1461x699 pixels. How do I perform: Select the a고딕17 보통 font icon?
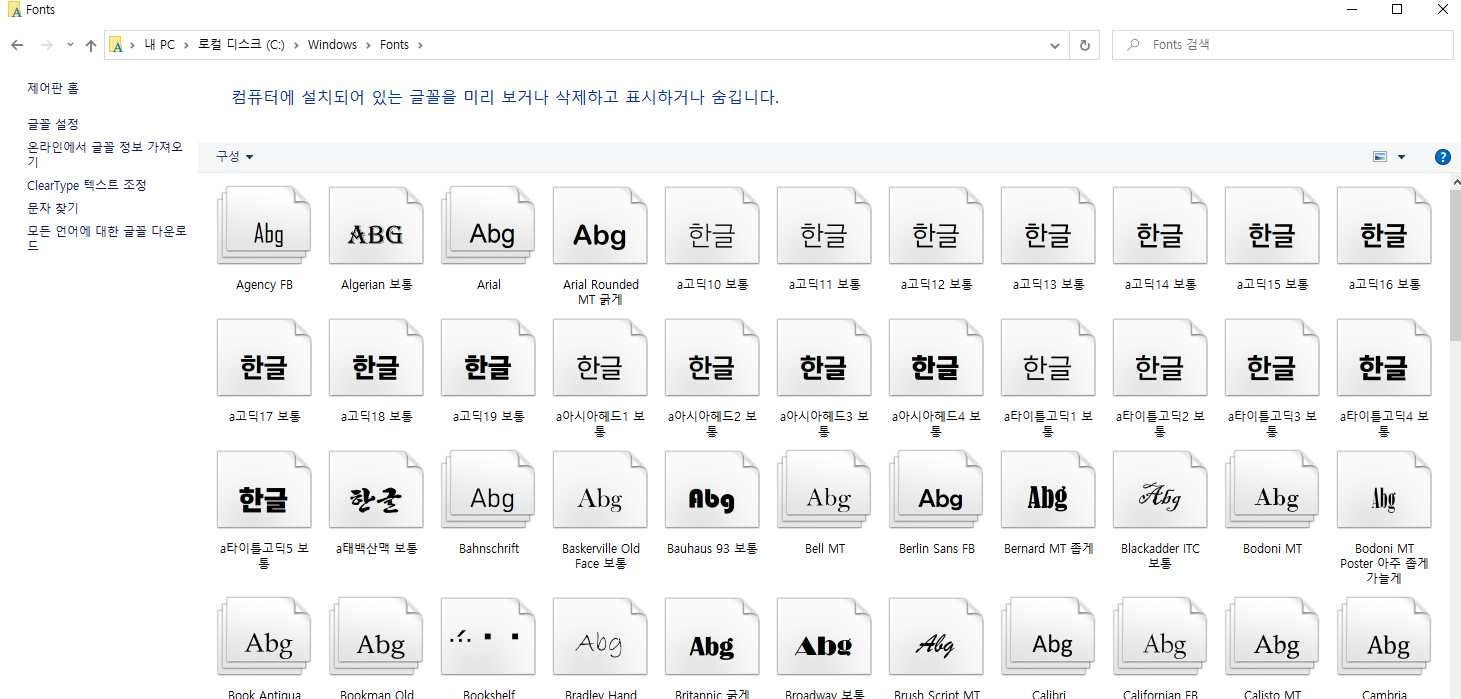tap(264, 358)
